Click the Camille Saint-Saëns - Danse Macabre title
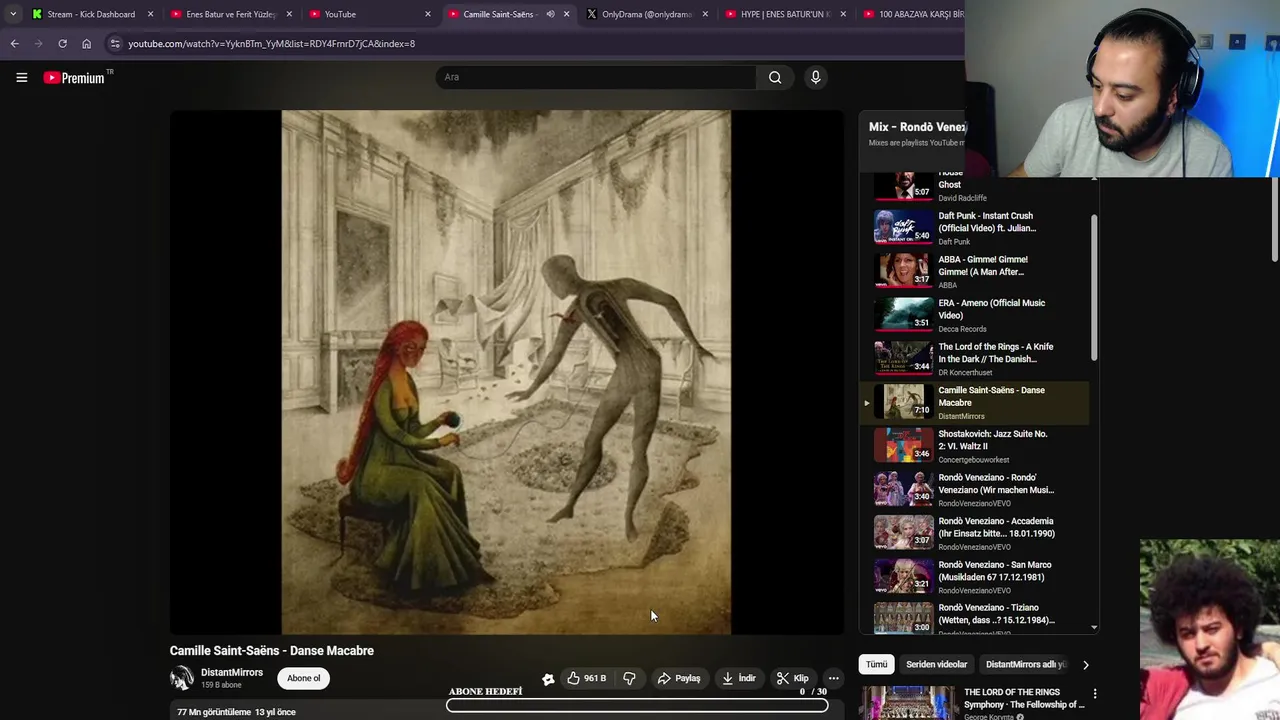Screen dimensions: 1280x720 [272, 651]
